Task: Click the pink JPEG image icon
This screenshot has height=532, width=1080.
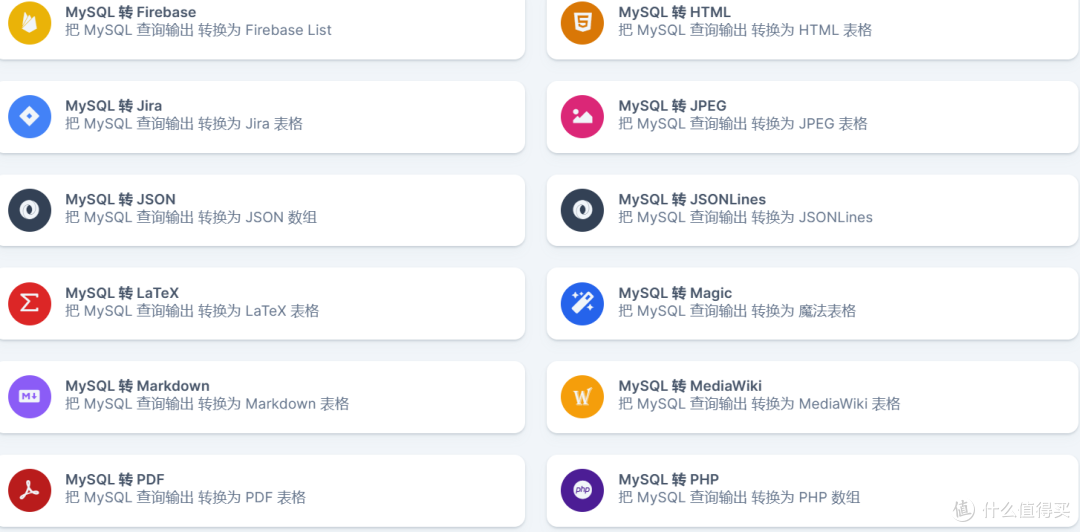Action: click(x=582, y=116)
